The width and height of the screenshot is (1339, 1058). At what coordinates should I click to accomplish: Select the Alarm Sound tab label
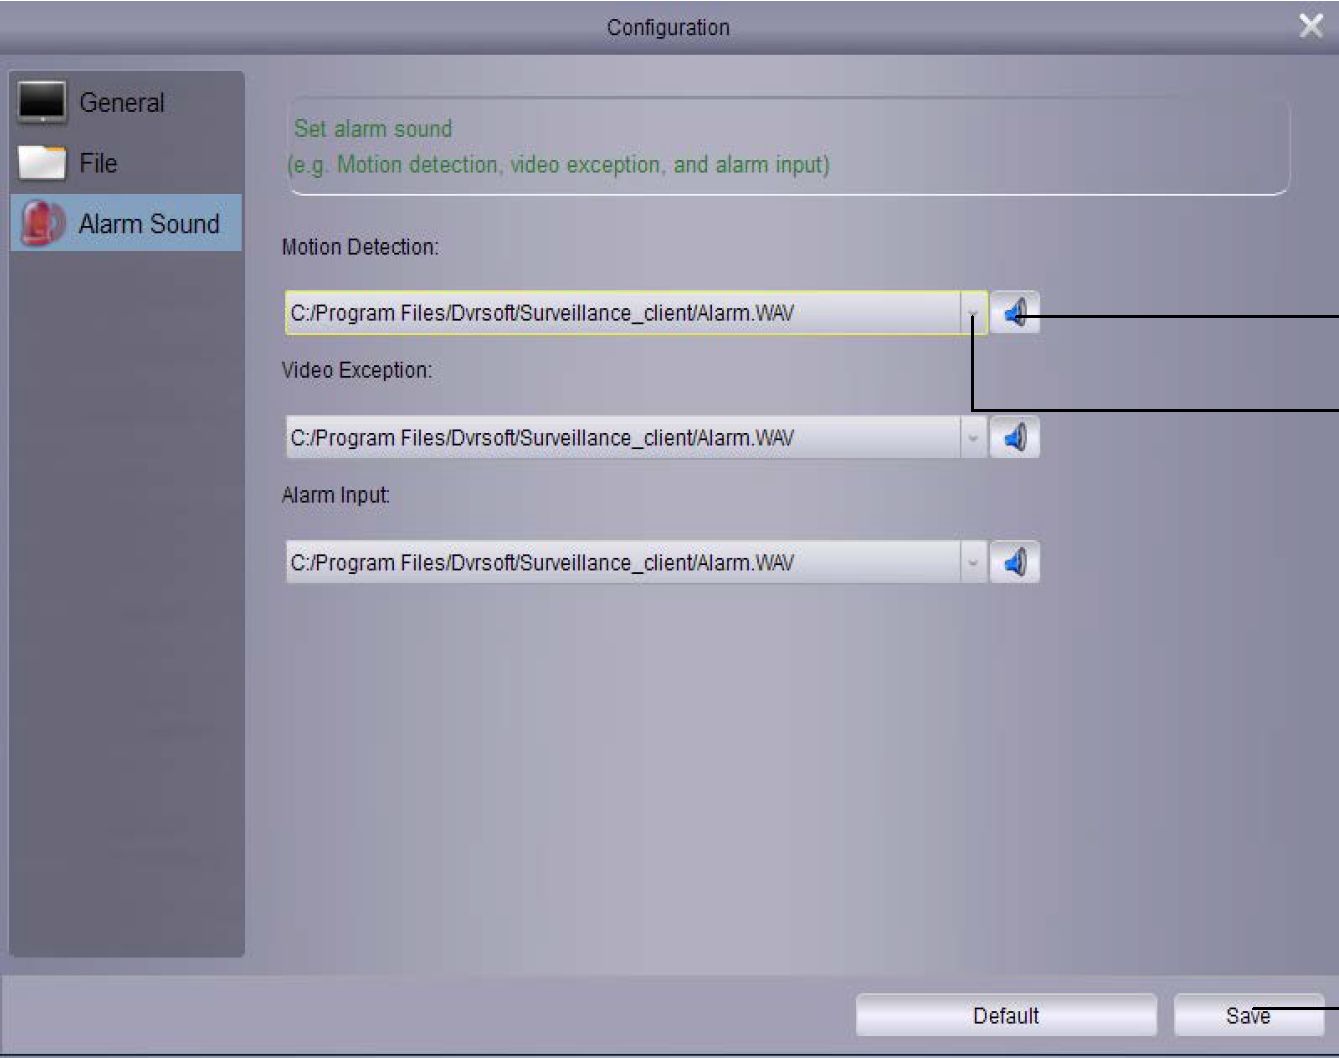[149, 224]
